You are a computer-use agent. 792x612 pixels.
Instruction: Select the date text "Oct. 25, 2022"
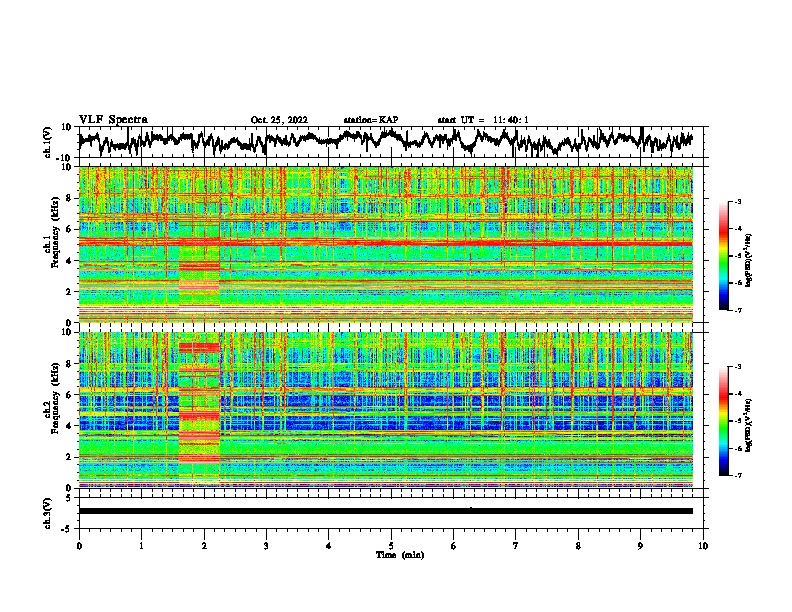pos(279,120)
